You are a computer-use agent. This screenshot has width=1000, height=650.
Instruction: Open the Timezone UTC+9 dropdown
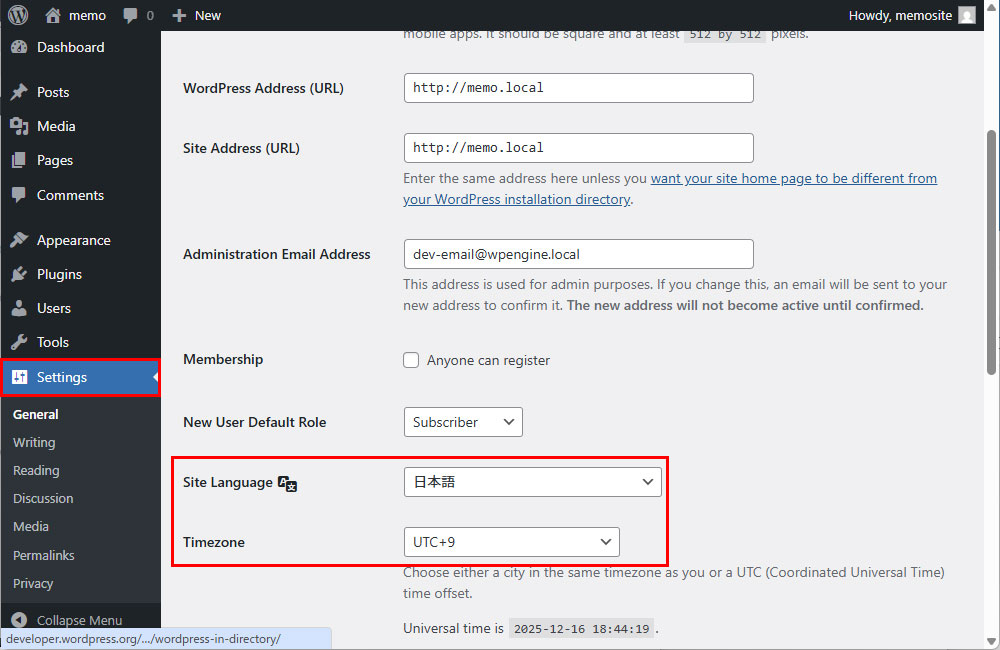coord(511,542)
